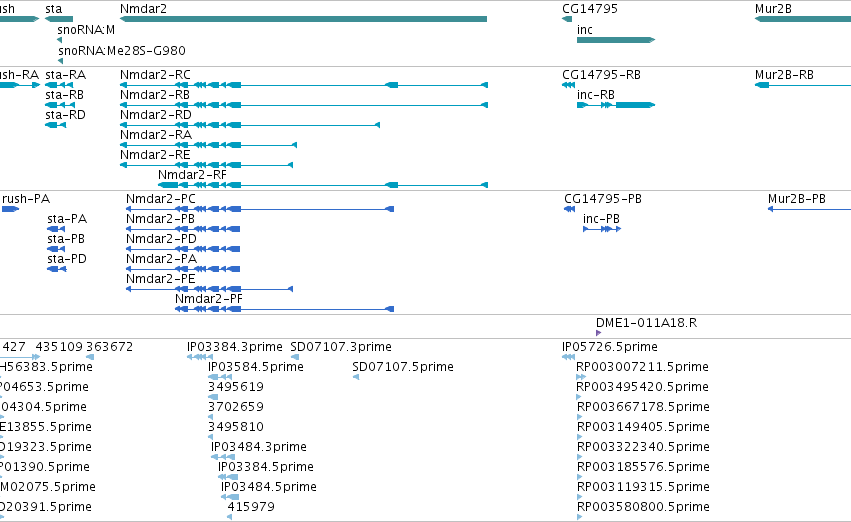Select the CG14795-PB protein label
The height and width of the screenshot is (522, 851).
pyautogui.click(x=603, y=199)
